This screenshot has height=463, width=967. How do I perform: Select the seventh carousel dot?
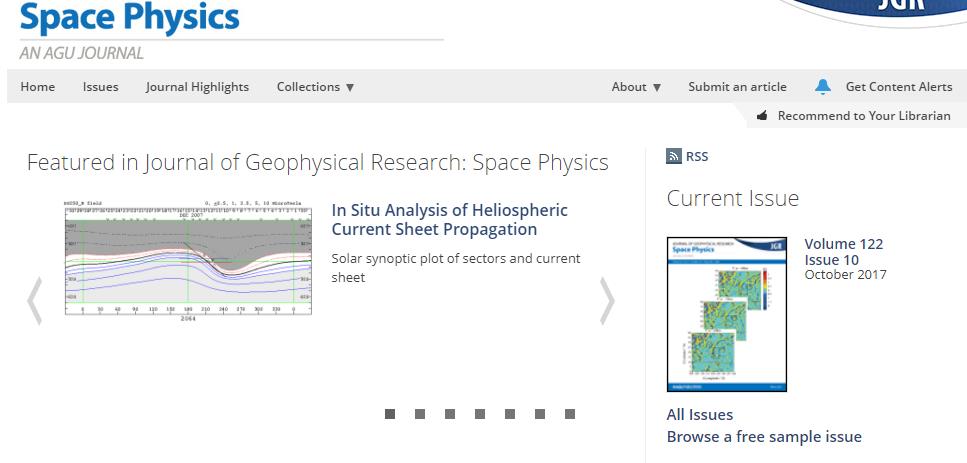[570, 414]
